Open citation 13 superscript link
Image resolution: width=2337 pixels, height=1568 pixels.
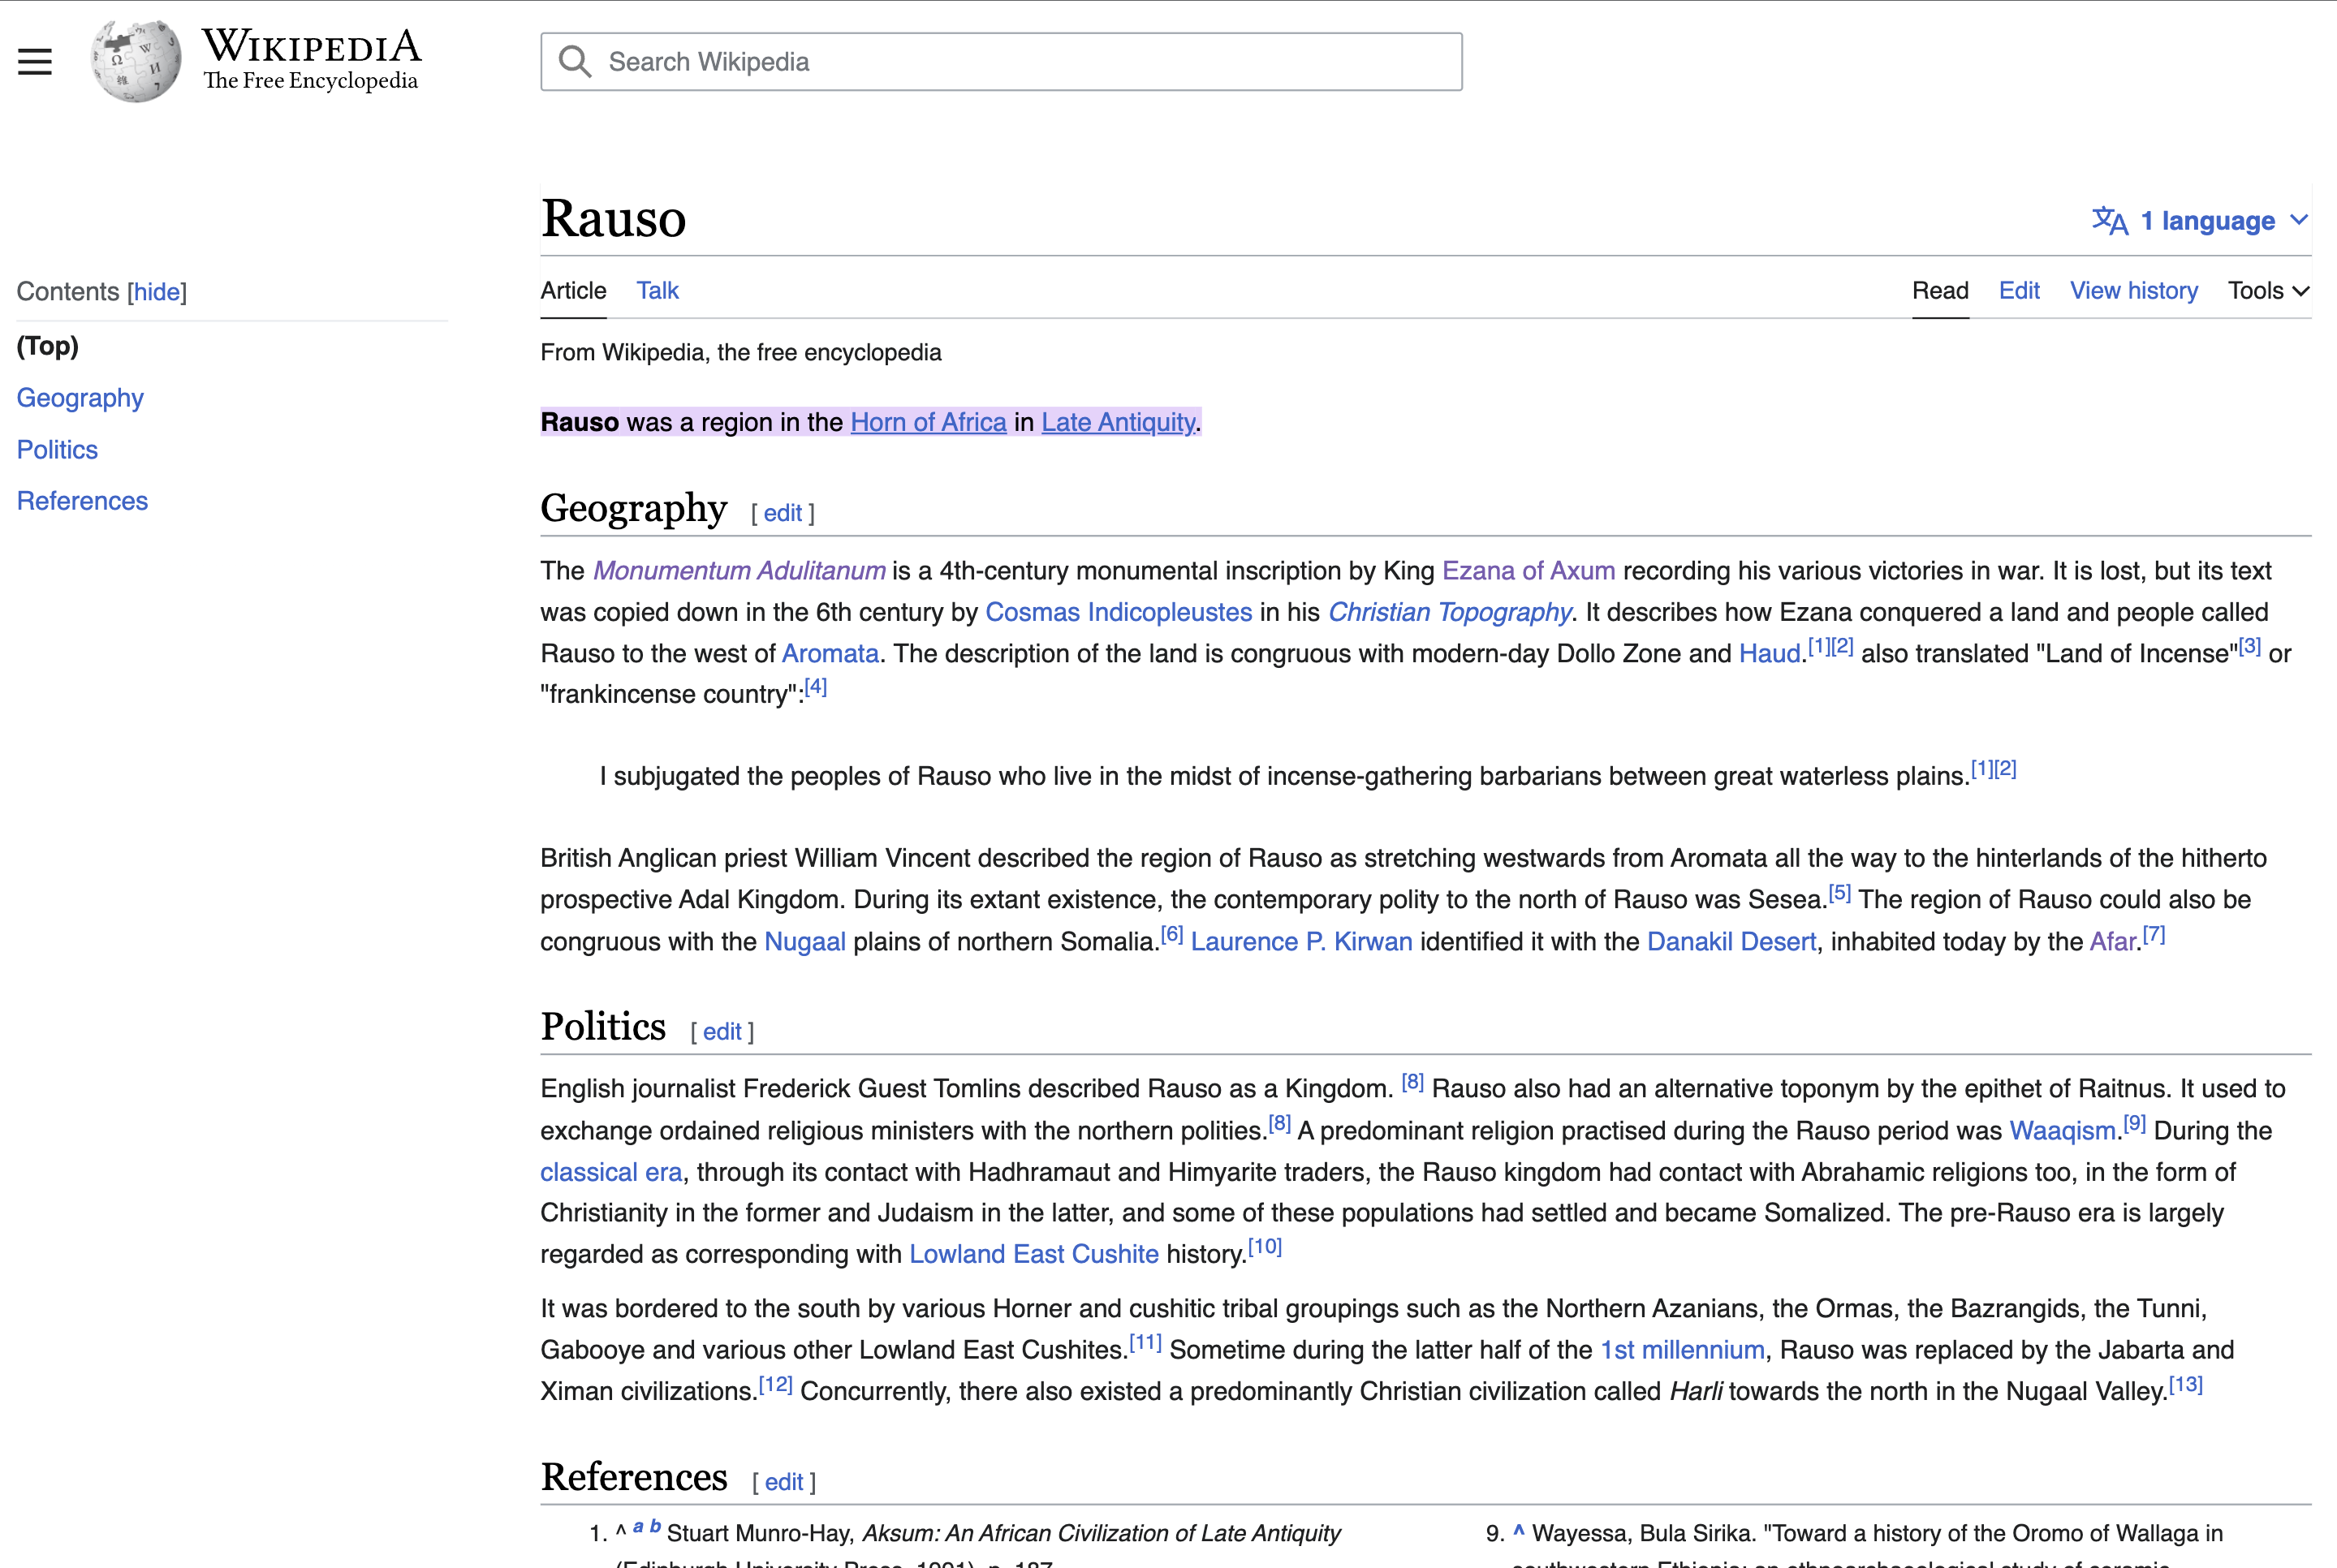pos(2185,1385)
